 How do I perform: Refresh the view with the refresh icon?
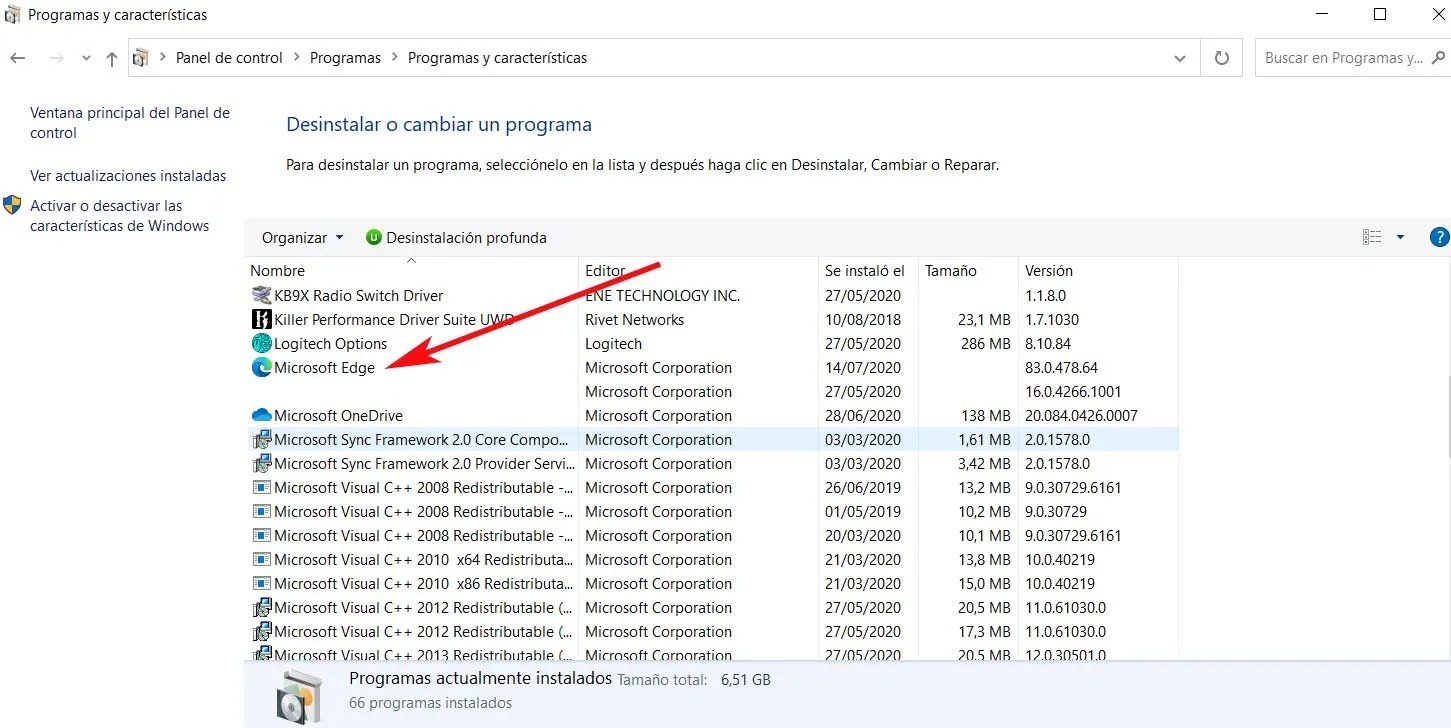tap(1221, 57)
